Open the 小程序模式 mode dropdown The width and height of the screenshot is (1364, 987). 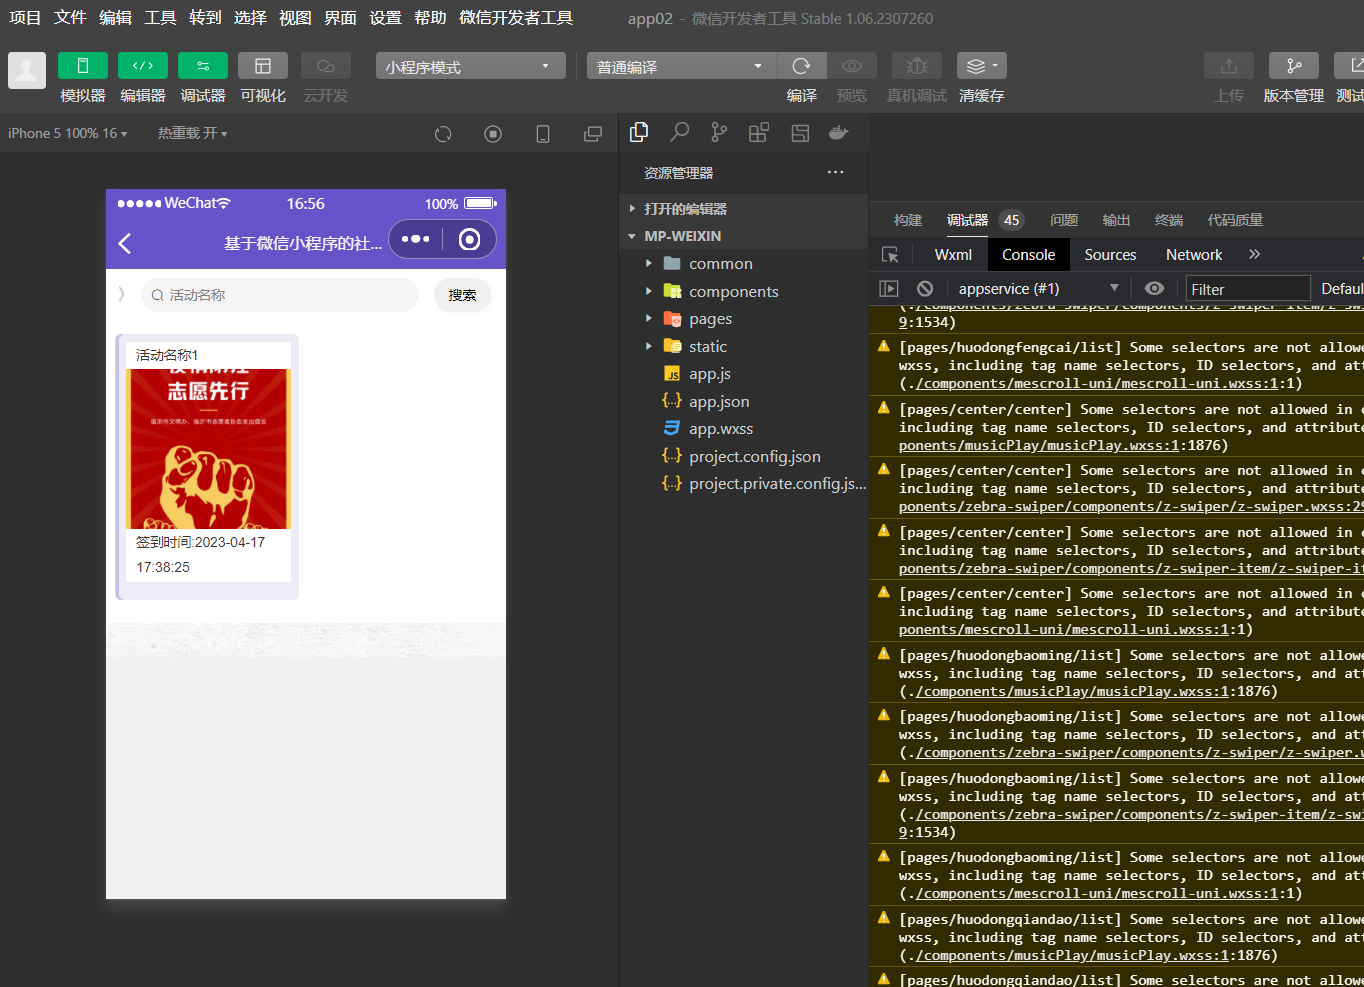coord(470,66)
